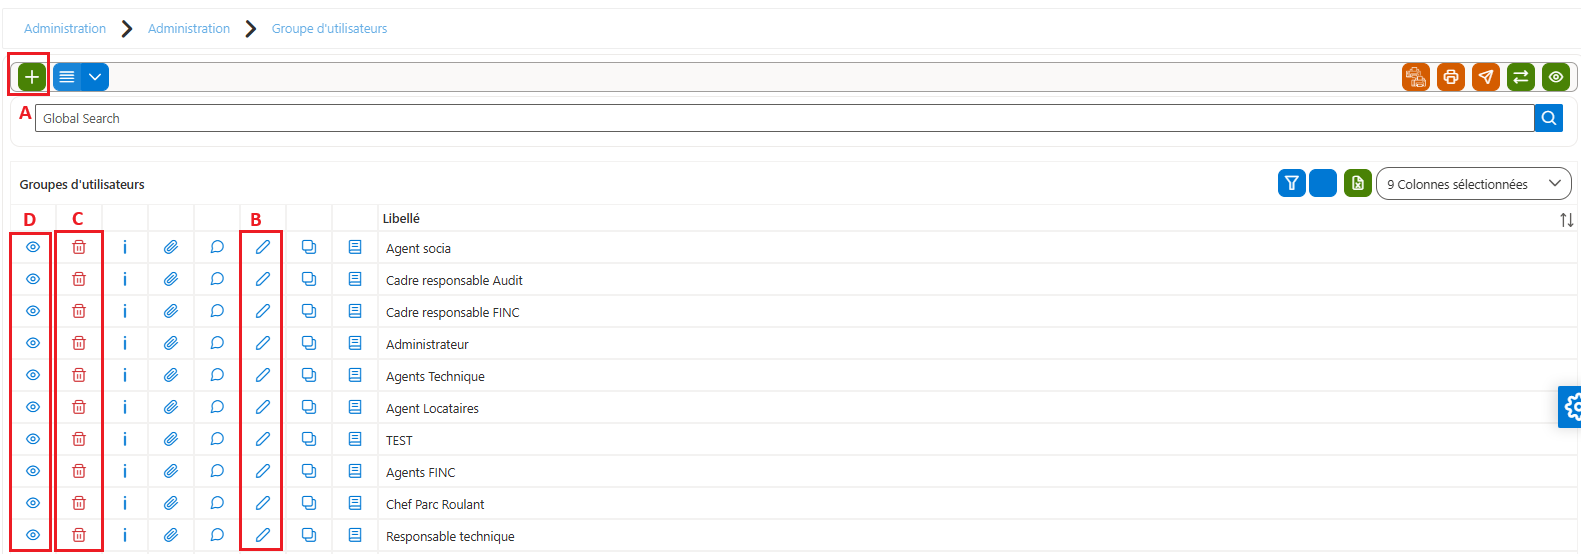Expand the 9 Colonnes sélectionnées dropdown
Screen dimensions: 1581x554
1474,184
